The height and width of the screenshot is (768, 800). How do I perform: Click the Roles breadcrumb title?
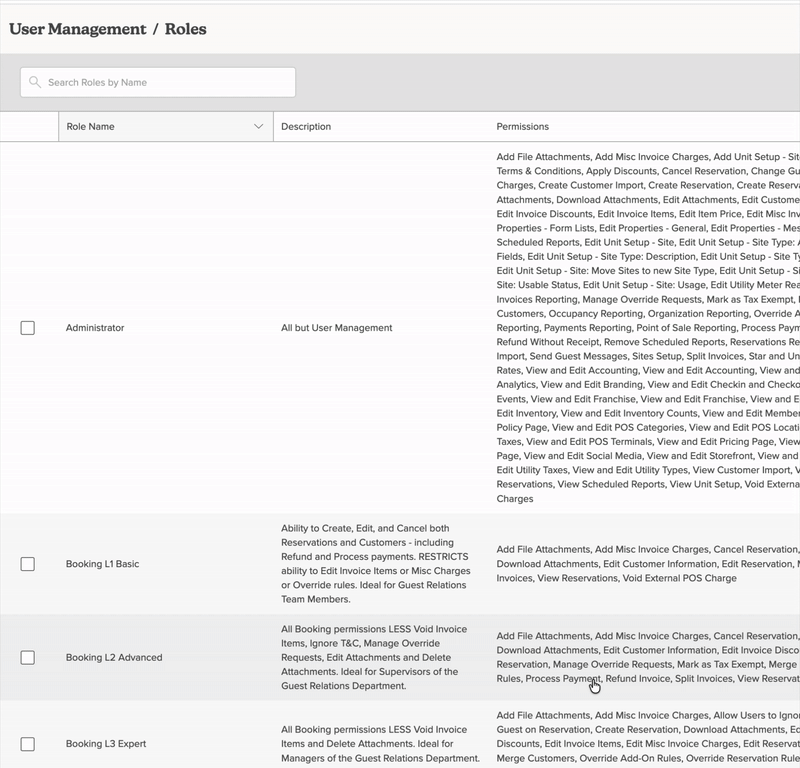coord(185,29)
